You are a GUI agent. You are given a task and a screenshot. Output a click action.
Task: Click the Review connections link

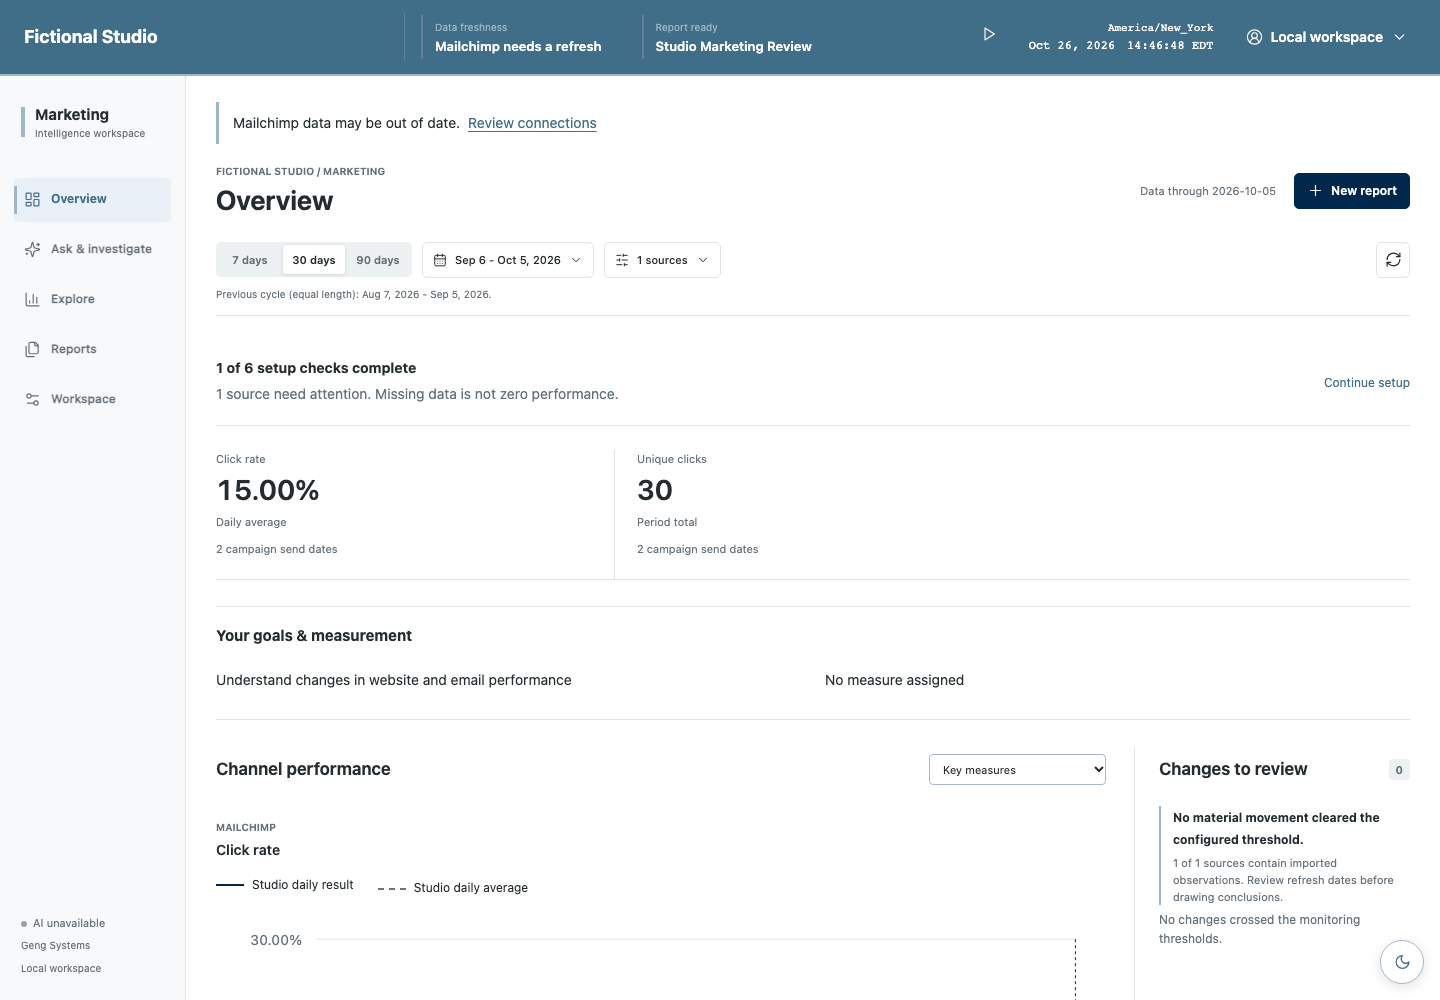(x=532, y=123)
